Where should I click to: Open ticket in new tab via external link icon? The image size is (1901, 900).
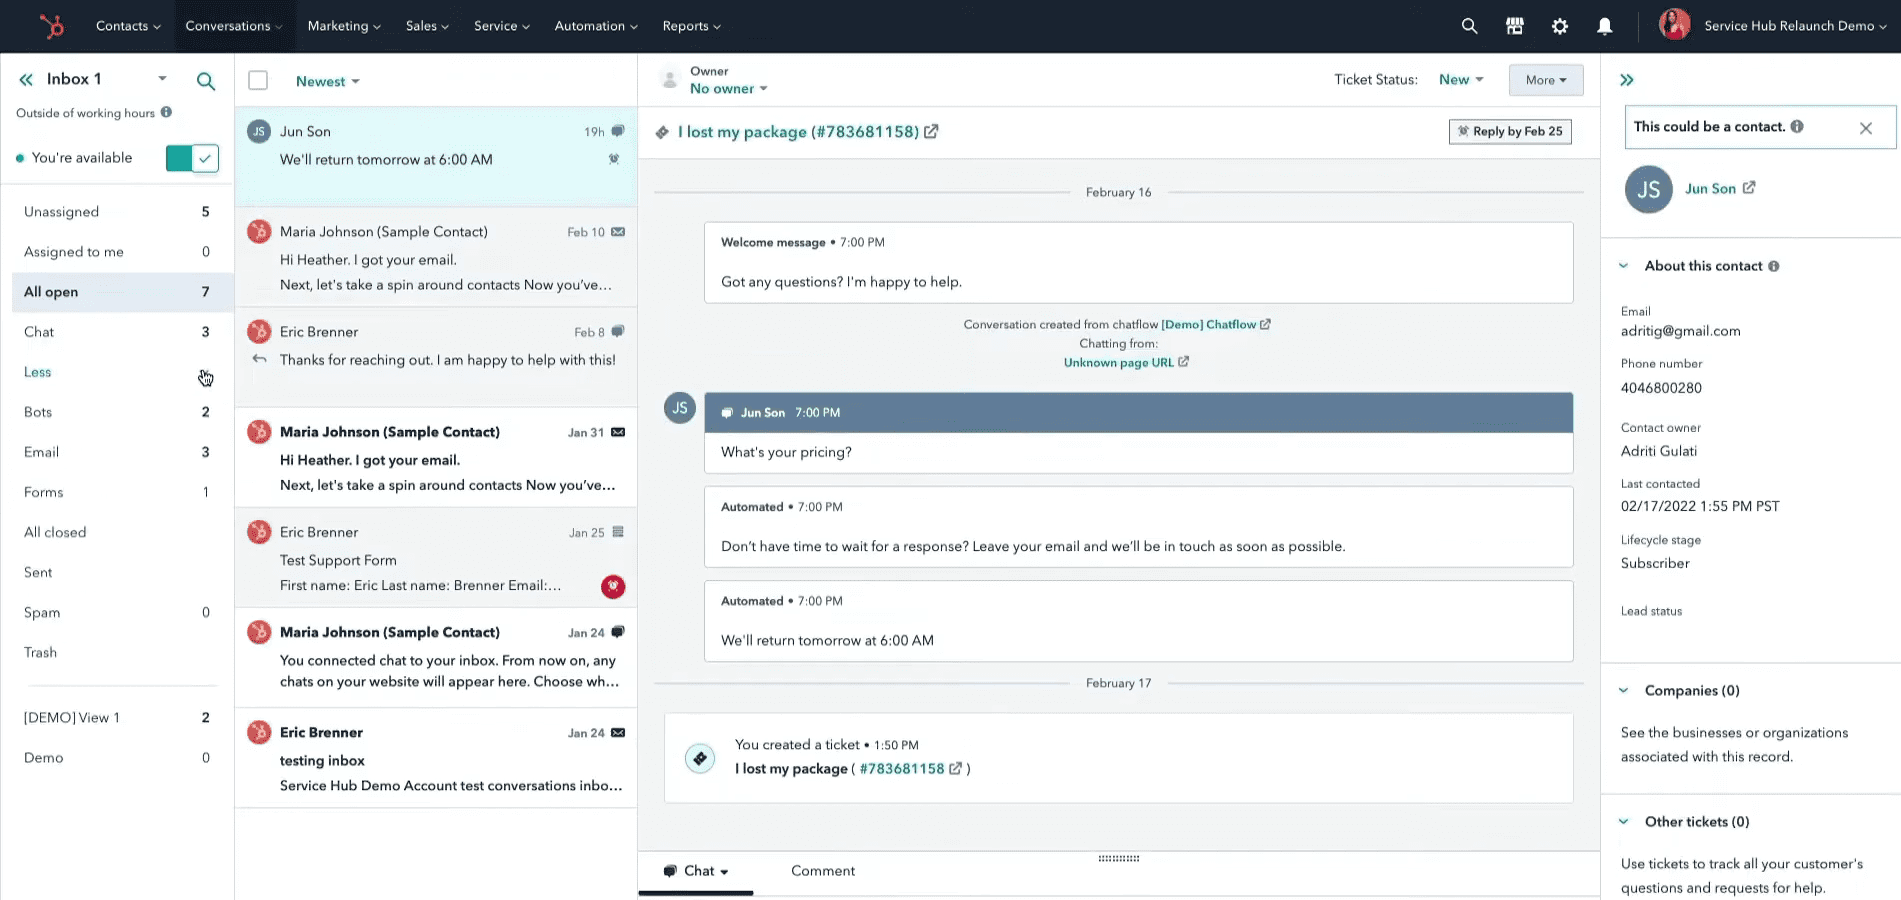[x=932, y=131]
